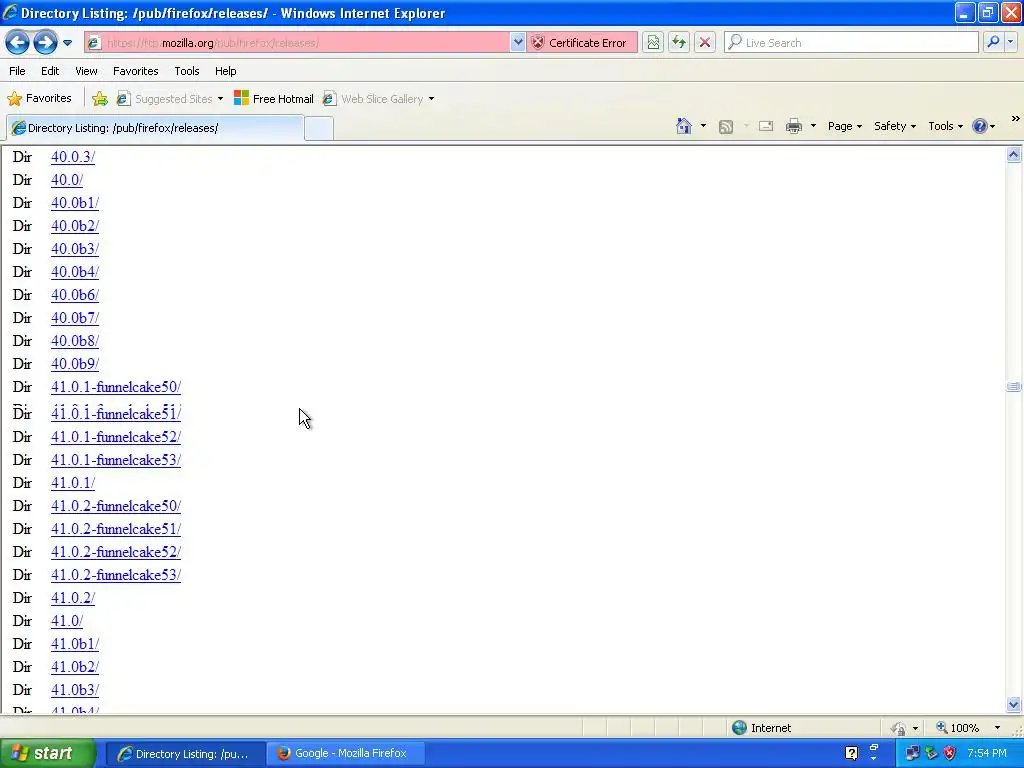Viewport: 1024px width, 768px height.
Task: Click the Search magnifier button
Action: point(993,42)
